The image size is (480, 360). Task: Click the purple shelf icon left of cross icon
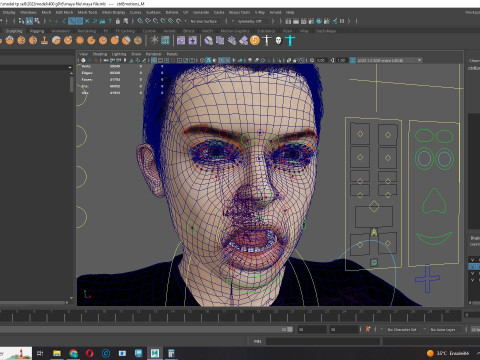click(181, 41)
